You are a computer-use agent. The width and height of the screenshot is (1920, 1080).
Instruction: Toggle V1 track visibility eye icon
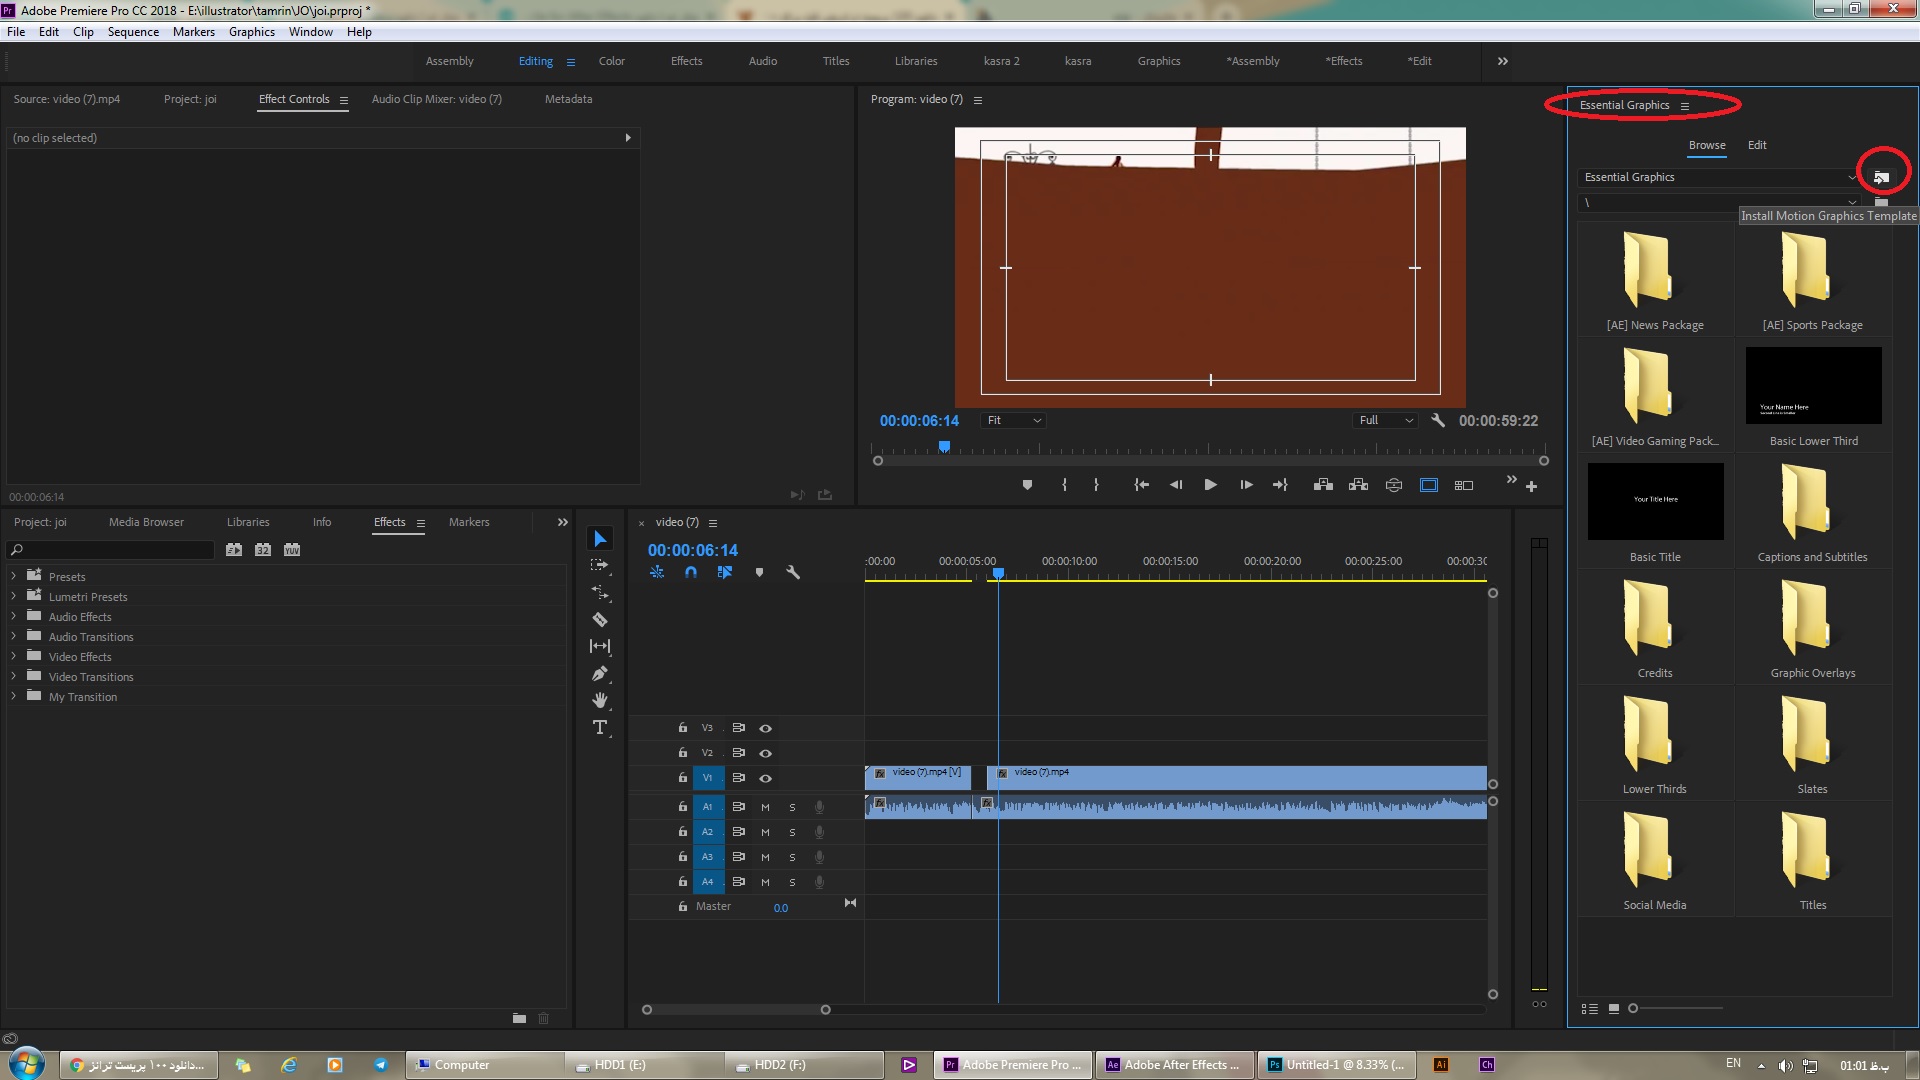pos(766,778)
